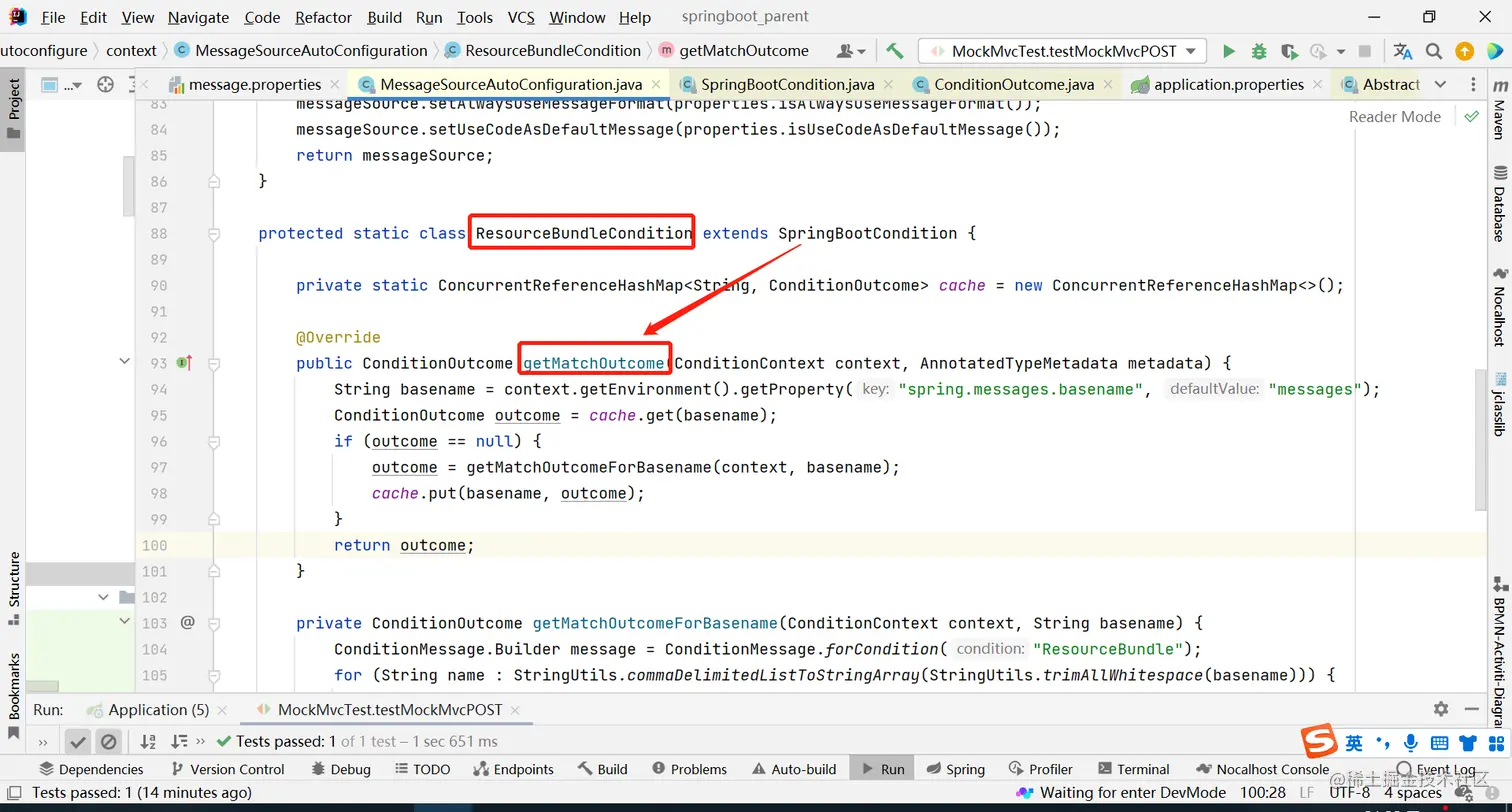The width and height of the screenshot is (1512, 812).
Task: Switch to the ConditionOutcome.java tab
Action: tap(1014, 85)
